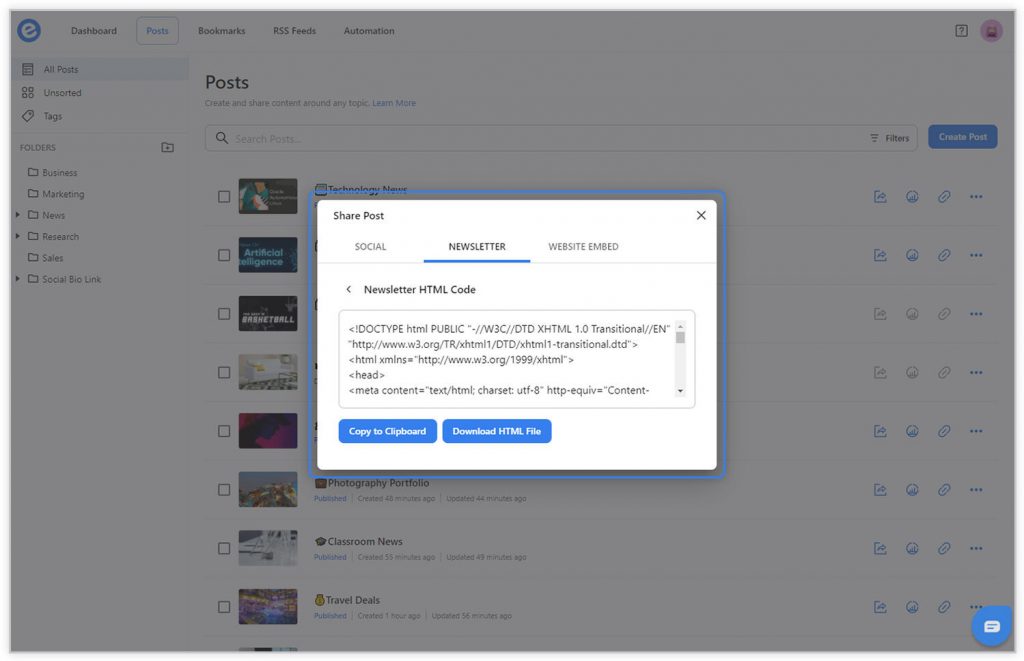Check the Photography Portfolio post checkbox
The height and width of the screenshot is (661, 1024).
click(224, 490)
